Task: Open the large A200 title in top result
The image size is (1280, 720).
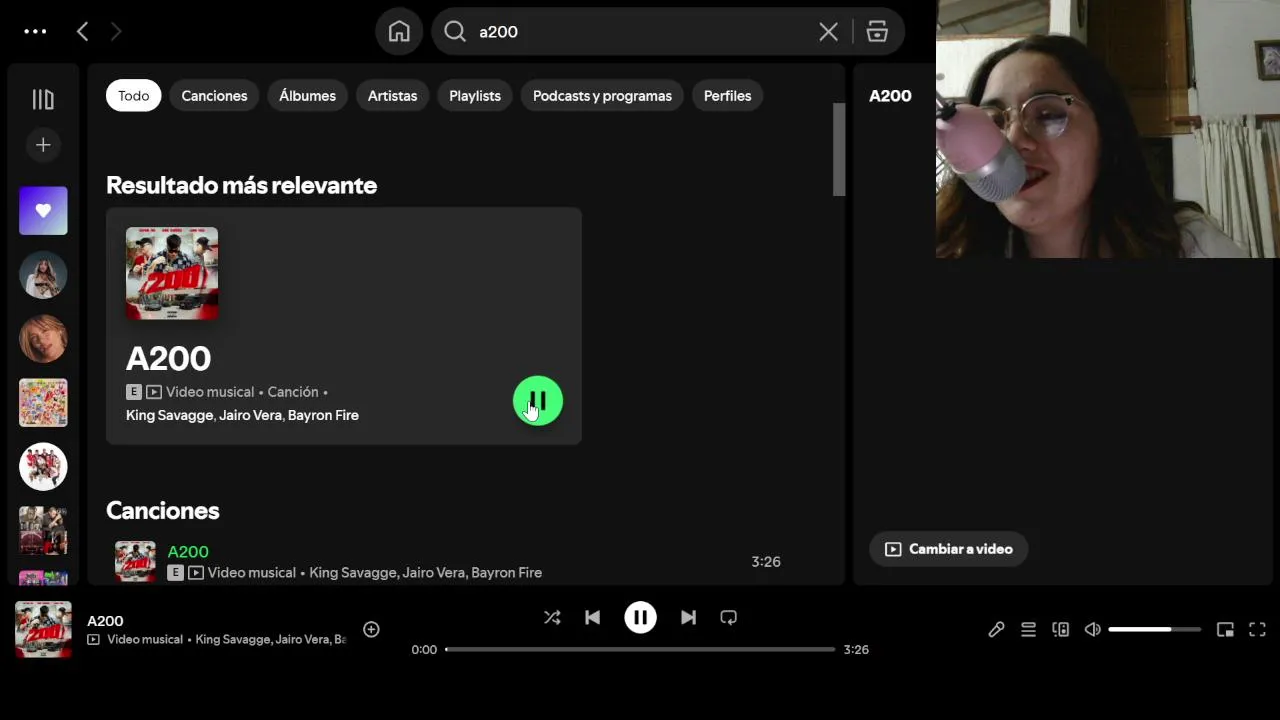Action: [168, 359]
